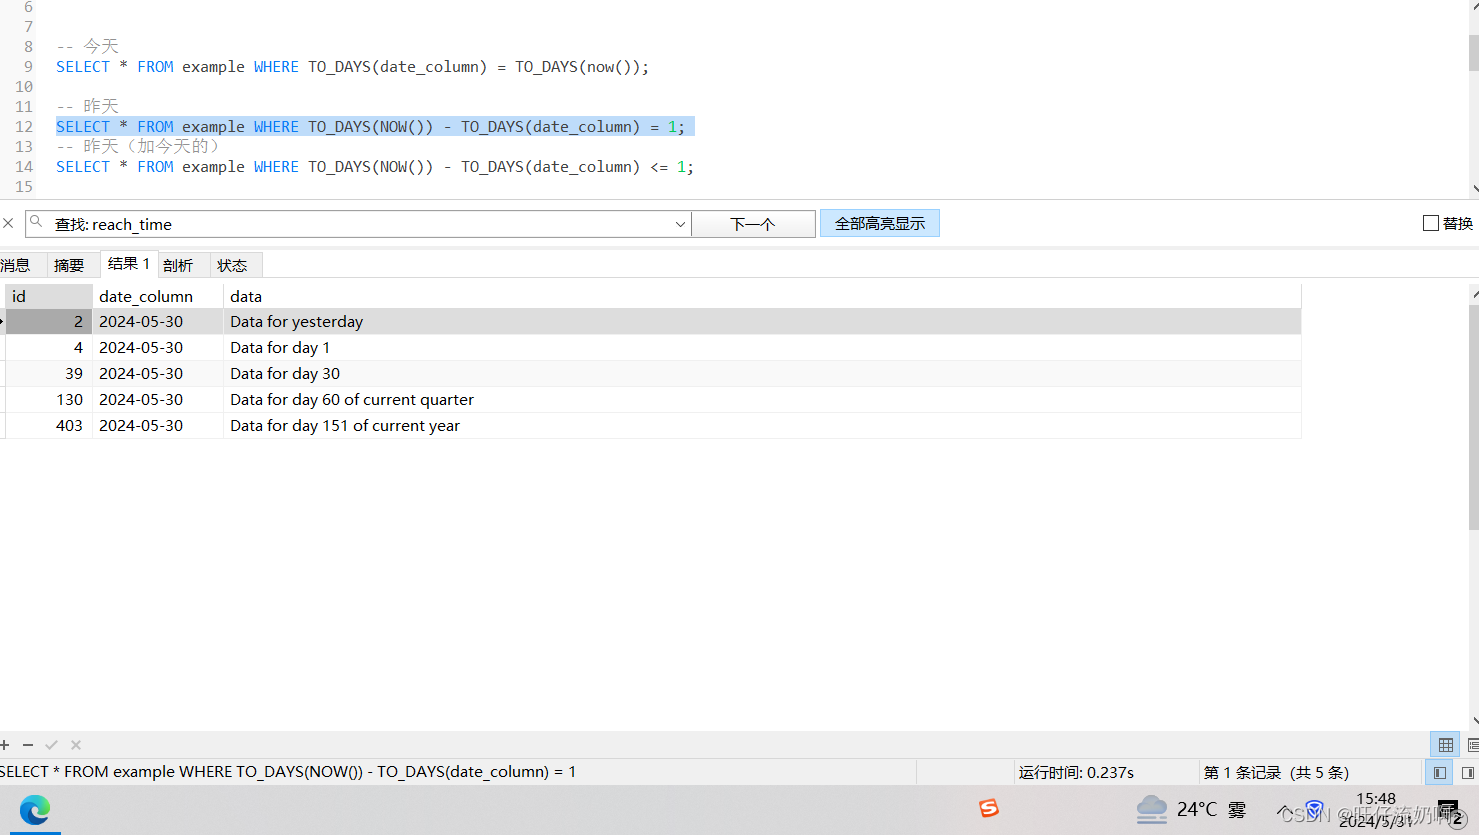The image size is (1479, 835).
Task: Click the query on editor line 14
Action: (375, 166)
